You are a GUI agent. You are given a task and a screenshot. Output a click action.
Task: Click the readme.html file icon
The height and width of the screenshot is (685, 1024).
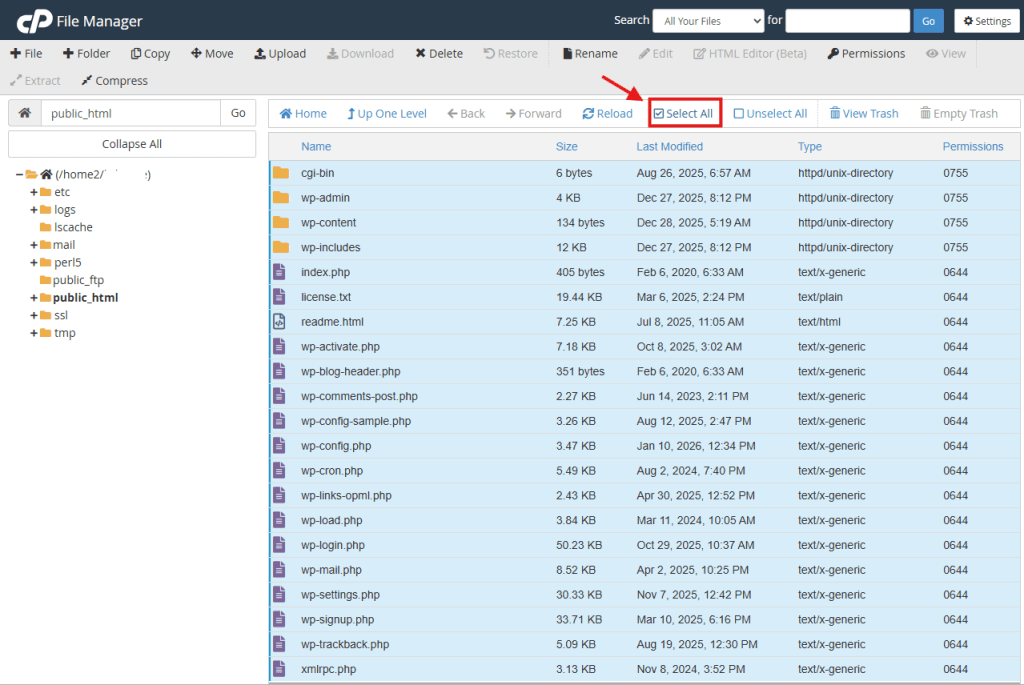(280, 322)
